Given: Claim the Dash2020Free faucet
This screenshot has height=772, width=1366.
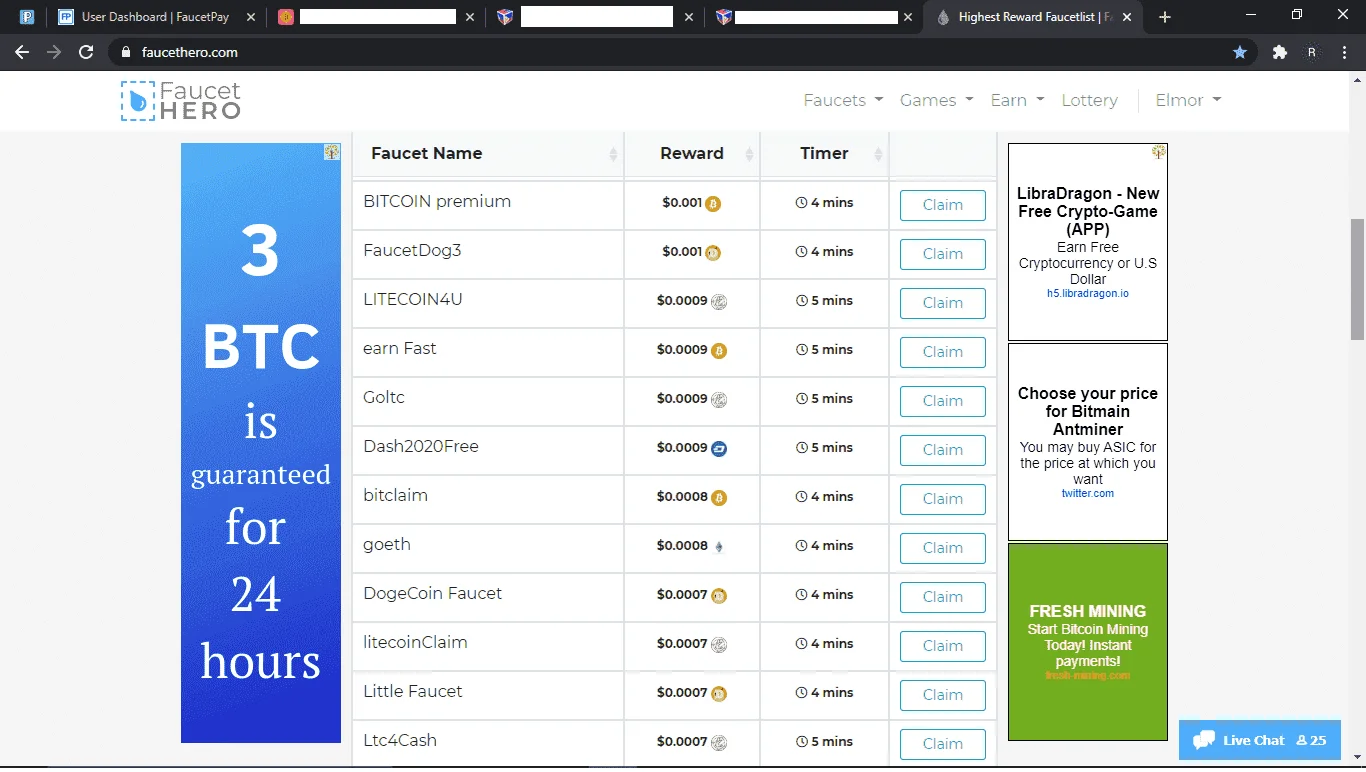Looking at the screenshot, I should [x=943, y=450].
